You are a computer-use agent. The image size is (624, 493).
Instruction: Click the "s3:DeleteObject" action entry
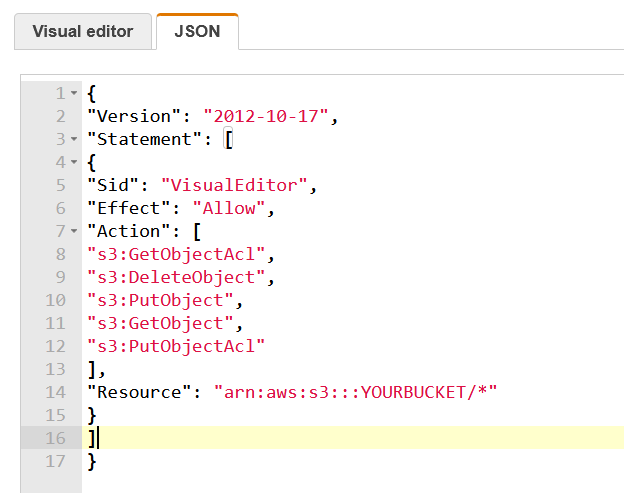click(176, 277)
